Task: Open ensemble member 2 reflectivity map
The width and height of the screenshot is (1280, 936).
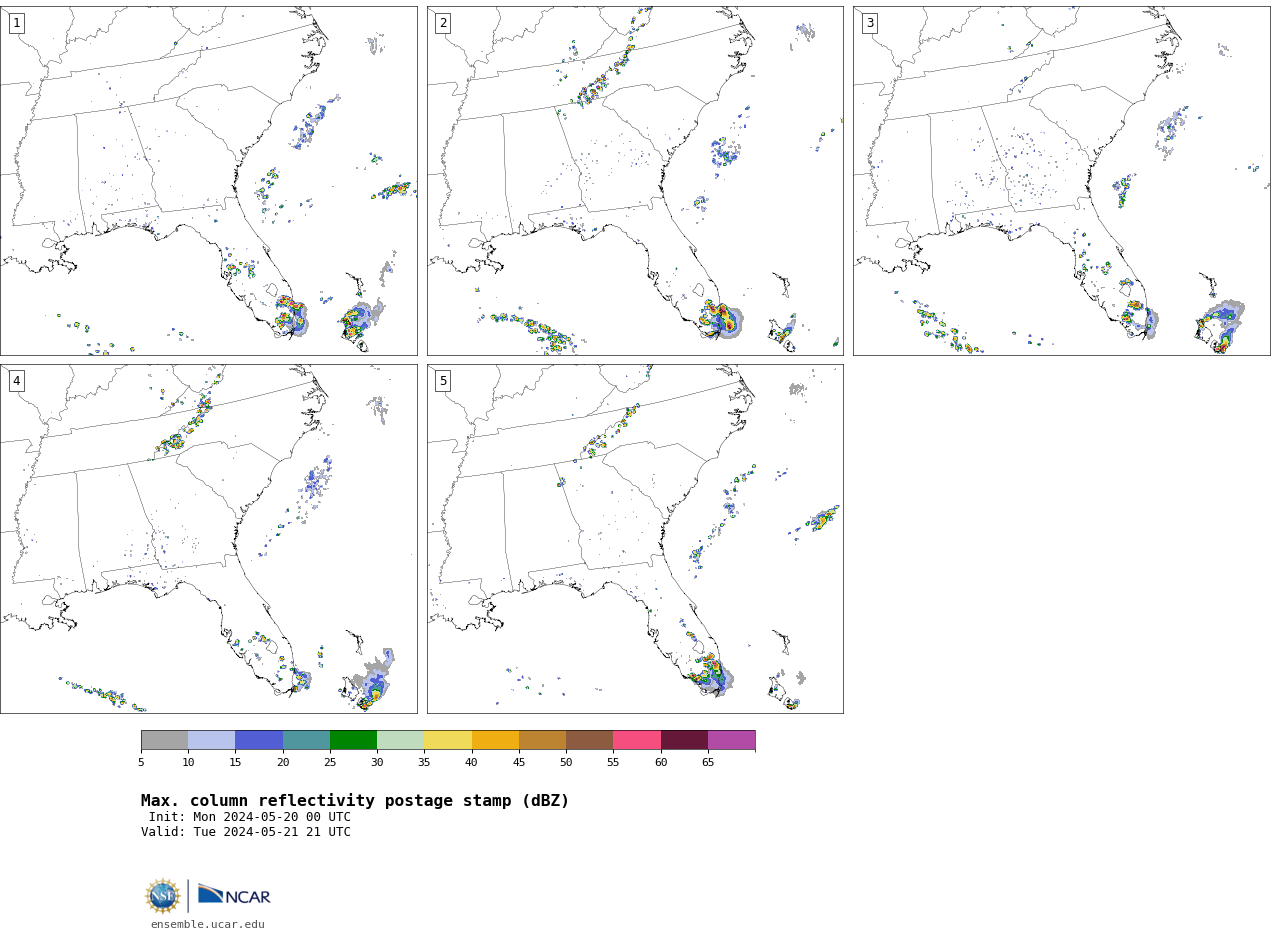Action: coord(635,181)
